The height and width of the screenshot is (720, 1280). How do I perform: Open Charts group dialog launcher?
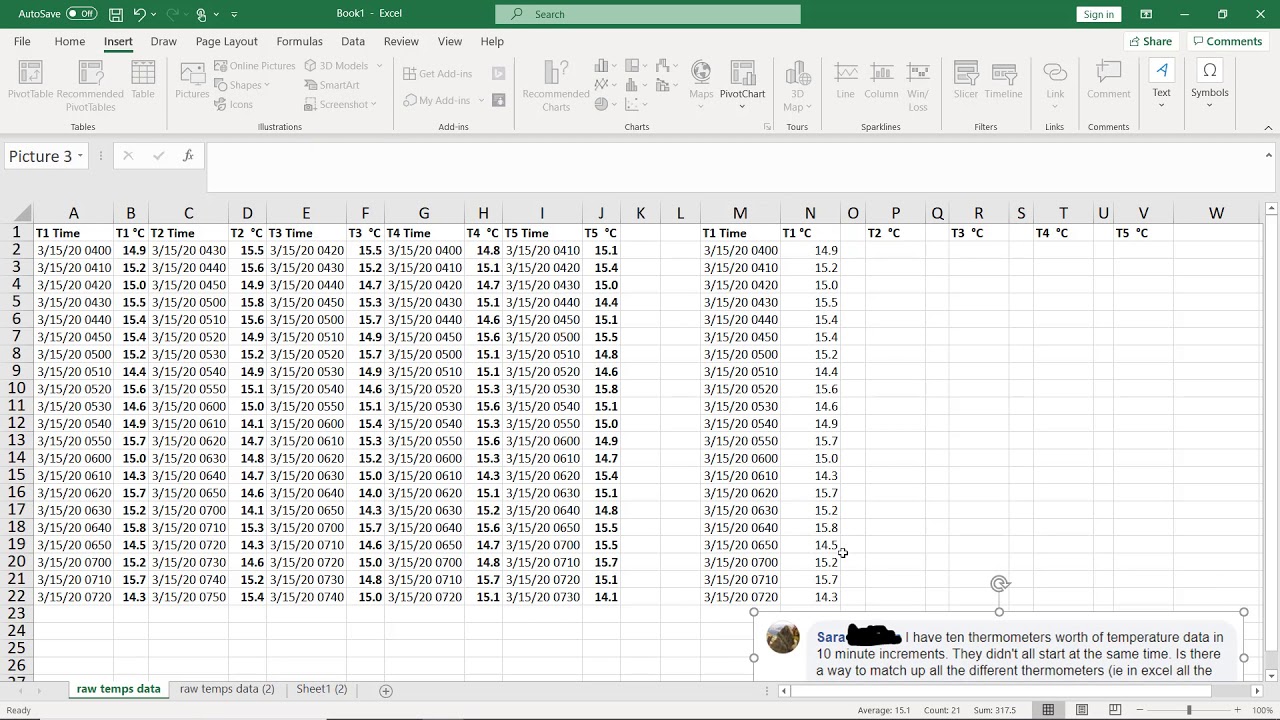(768, 127)
